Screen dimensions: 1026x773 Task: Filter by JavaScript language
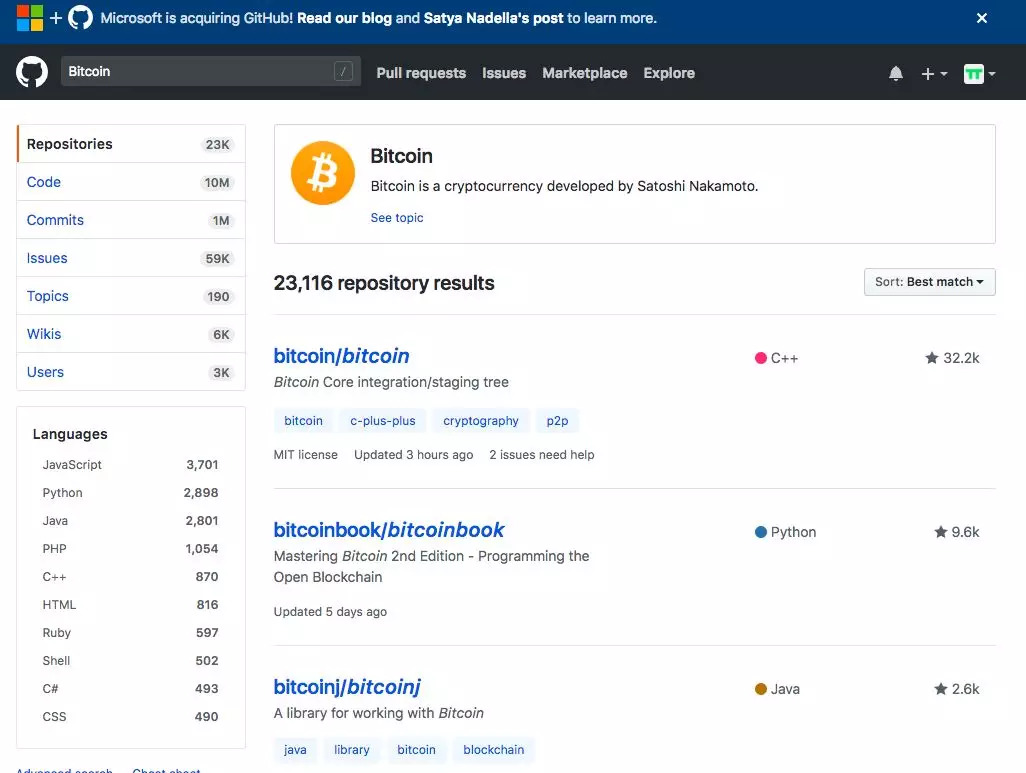point(130,465)
